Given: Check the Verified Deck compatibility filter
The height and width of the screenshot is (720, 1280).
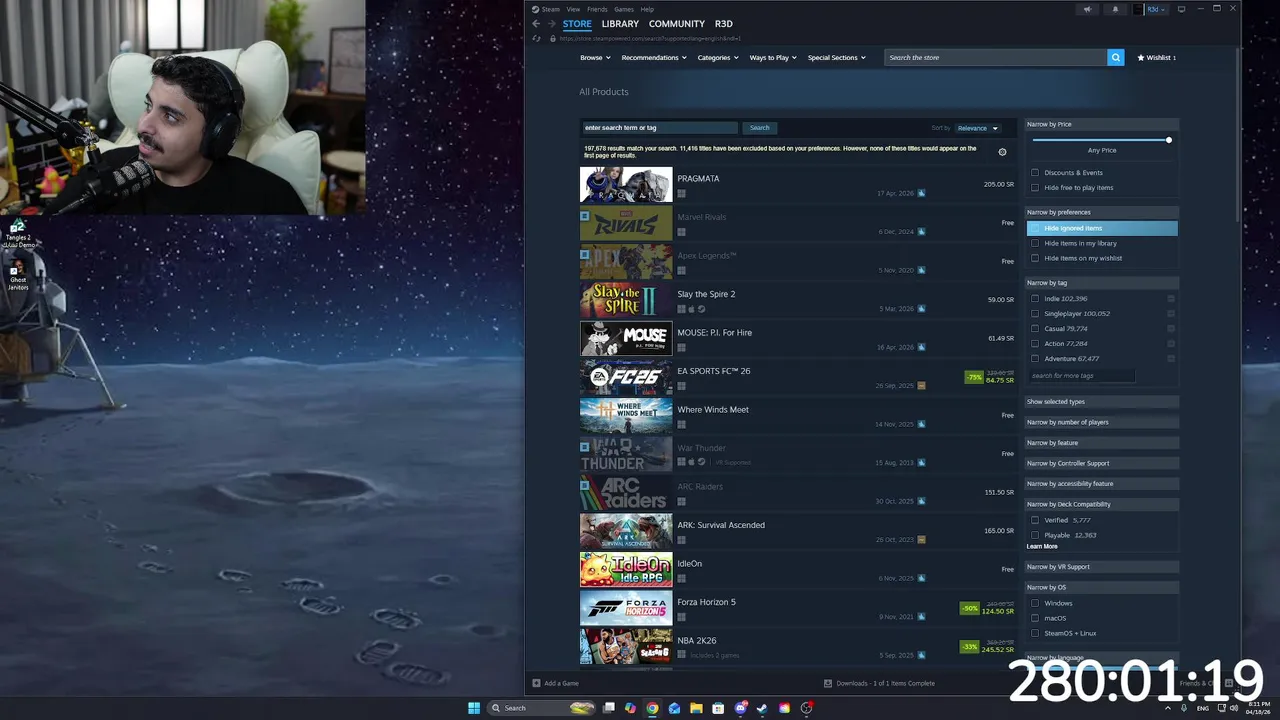Looking at the screenshot, I should tap(1035, 520).
